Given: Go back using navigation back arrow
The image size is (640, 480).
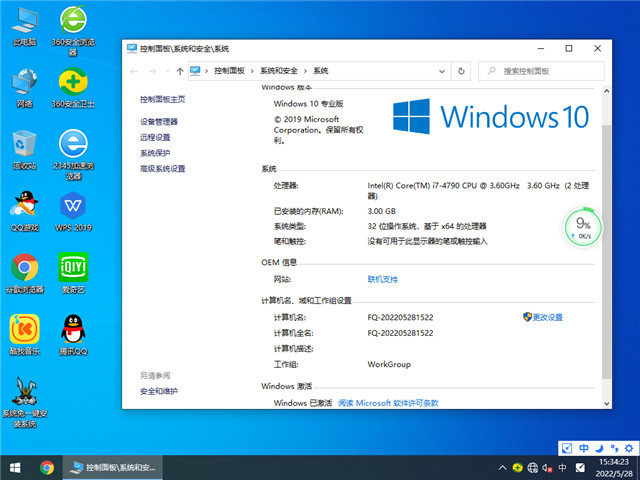Looking at the screenshot, I should 134,71.
